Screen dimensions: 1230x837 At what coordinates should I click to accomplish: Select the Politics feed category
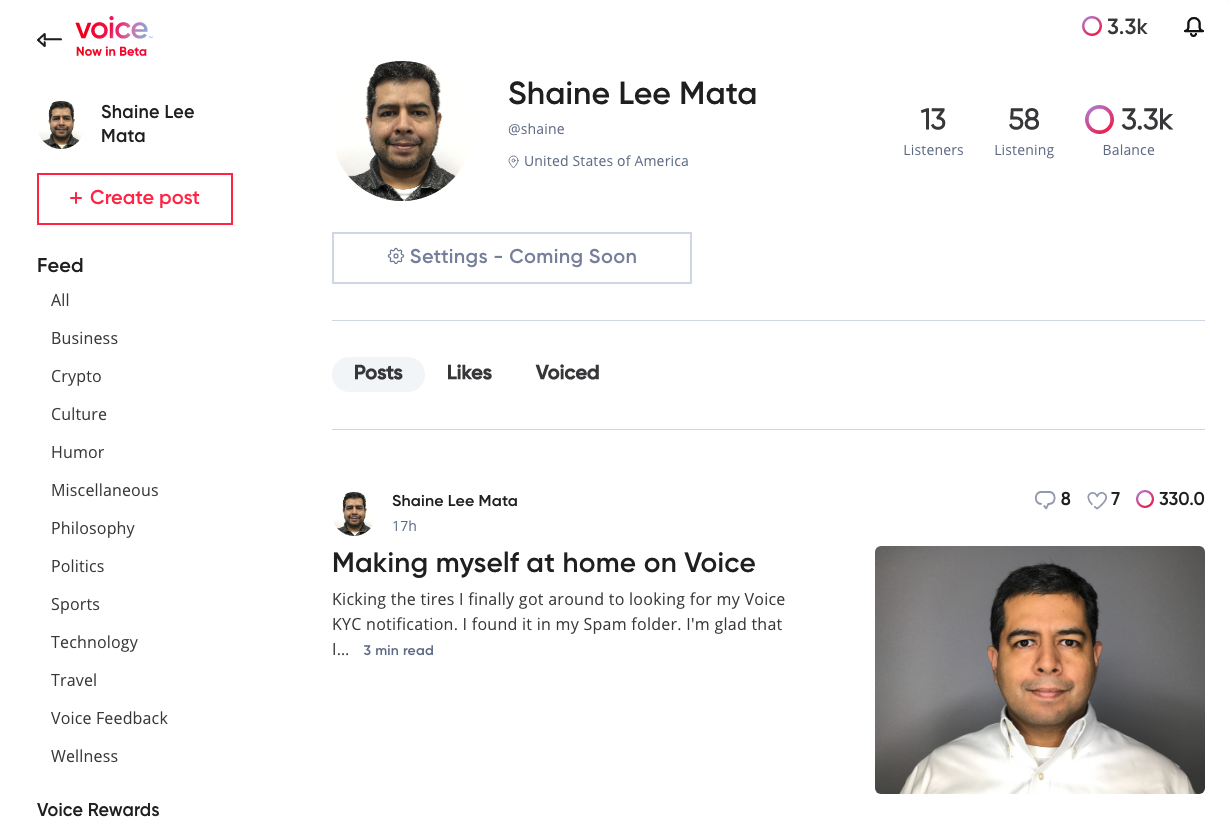[78, 566]
